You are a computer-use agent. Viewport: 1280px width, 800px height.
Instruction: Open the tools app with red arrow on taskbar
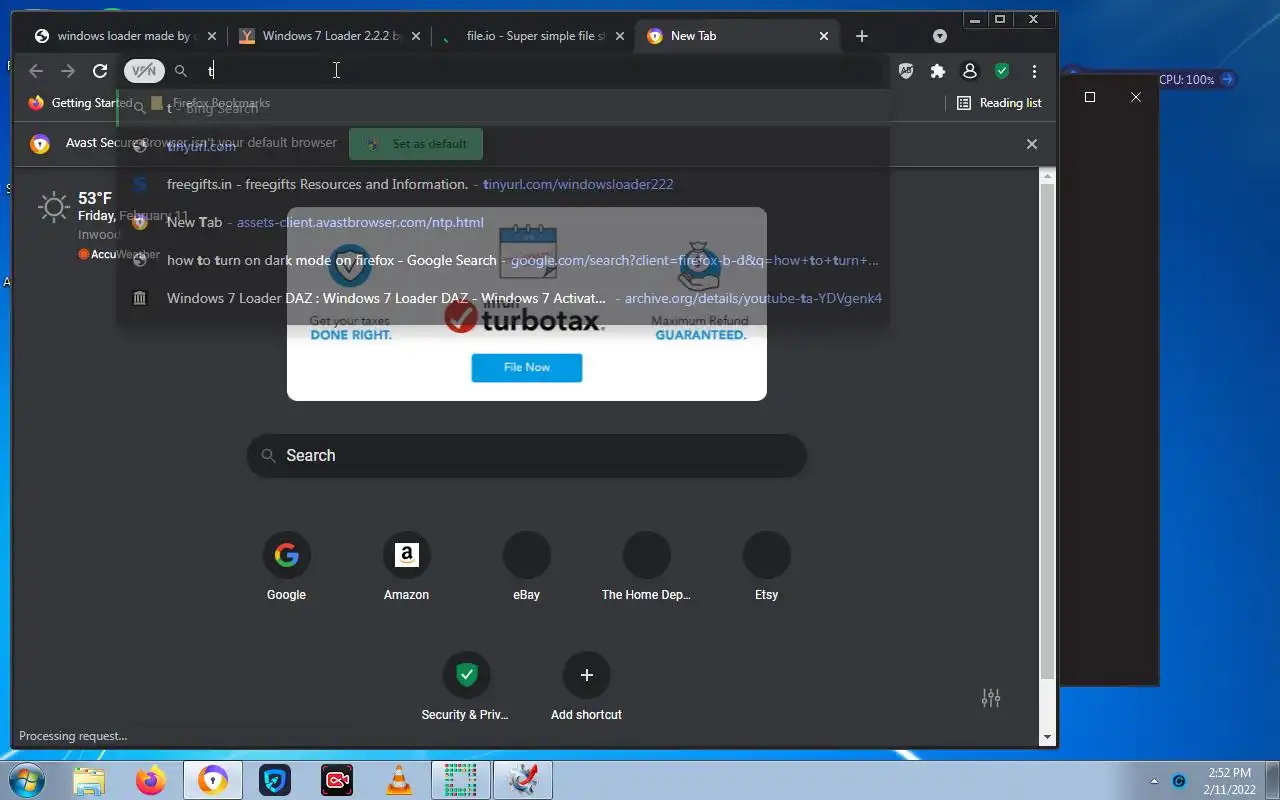point(523,780)
